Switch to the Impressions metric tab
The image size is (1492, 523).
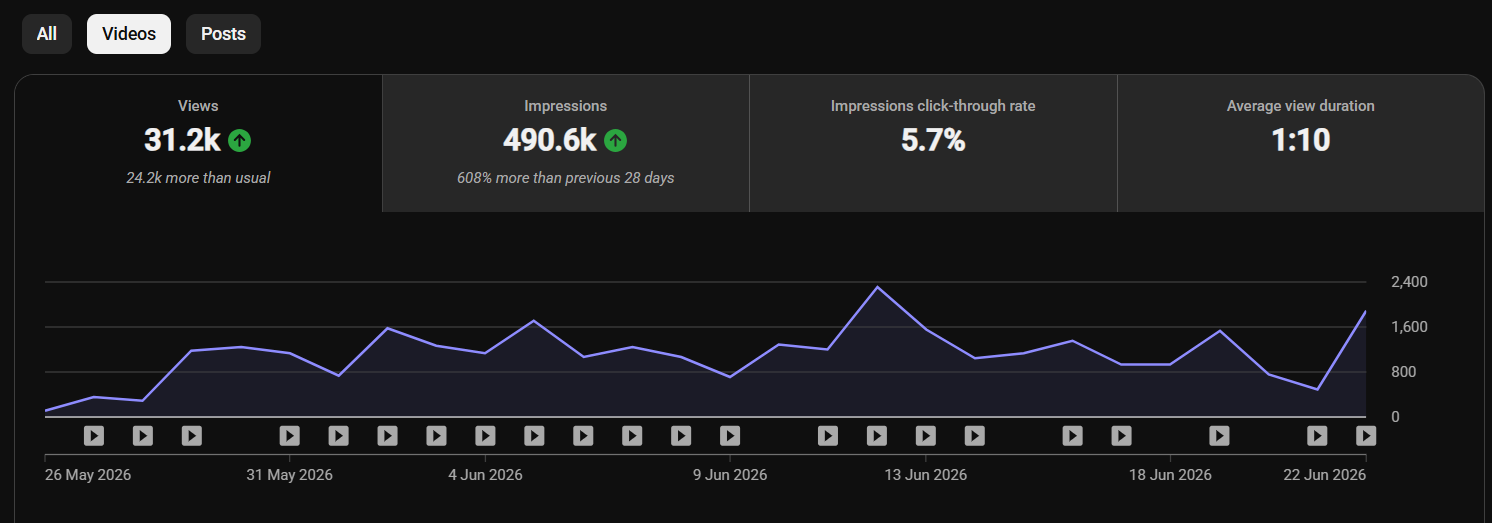click(x=566, y=143)
